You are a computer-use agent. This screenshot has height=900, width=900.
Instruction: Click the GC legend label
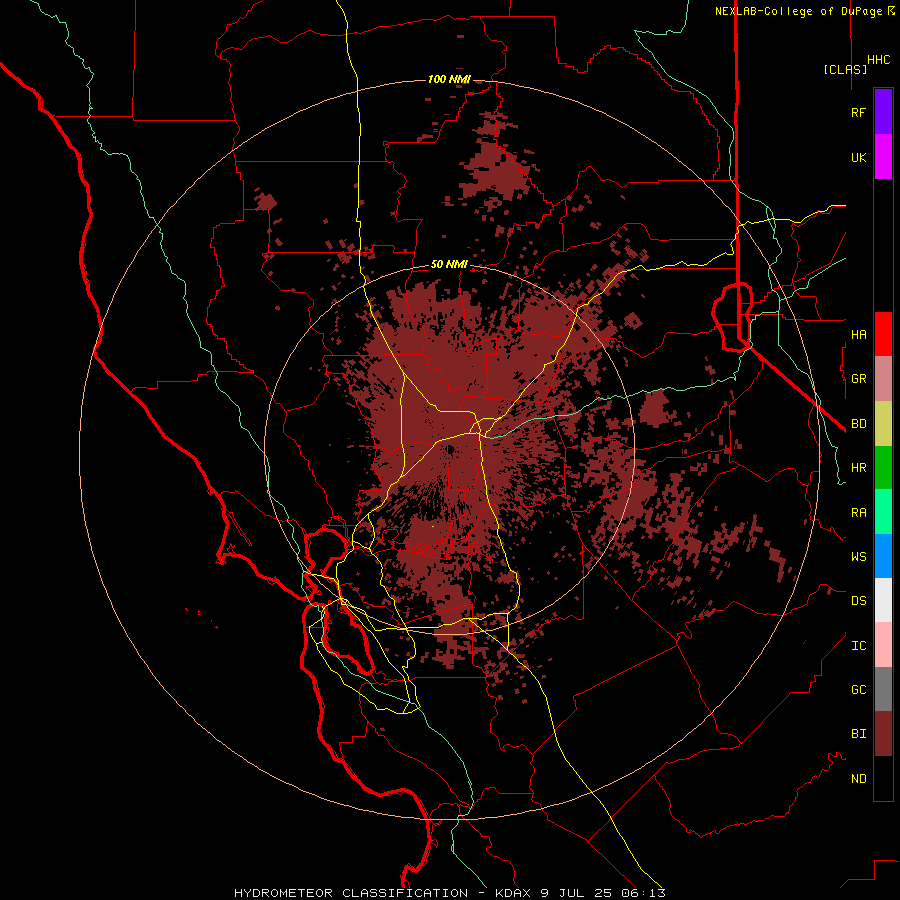tap(858, 689)
